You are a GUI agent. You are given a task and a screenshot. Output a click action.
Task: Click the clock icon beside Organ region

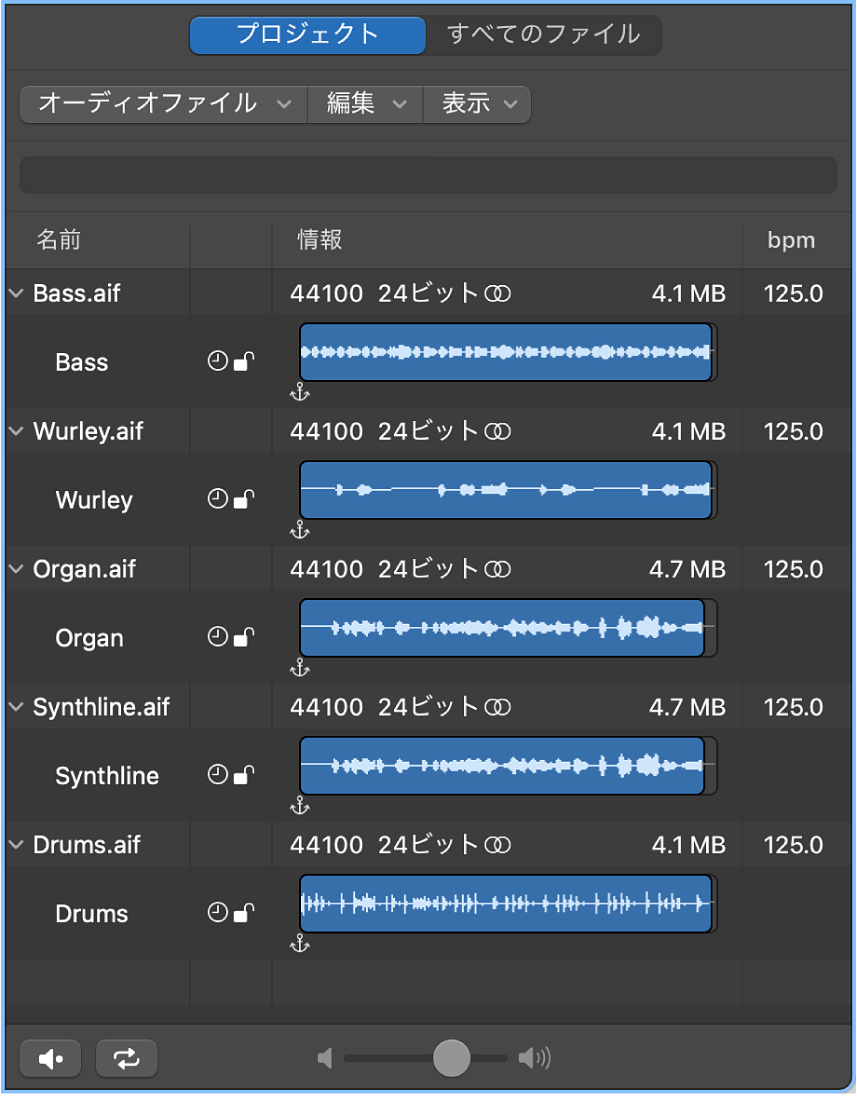(x=217, y=637)
